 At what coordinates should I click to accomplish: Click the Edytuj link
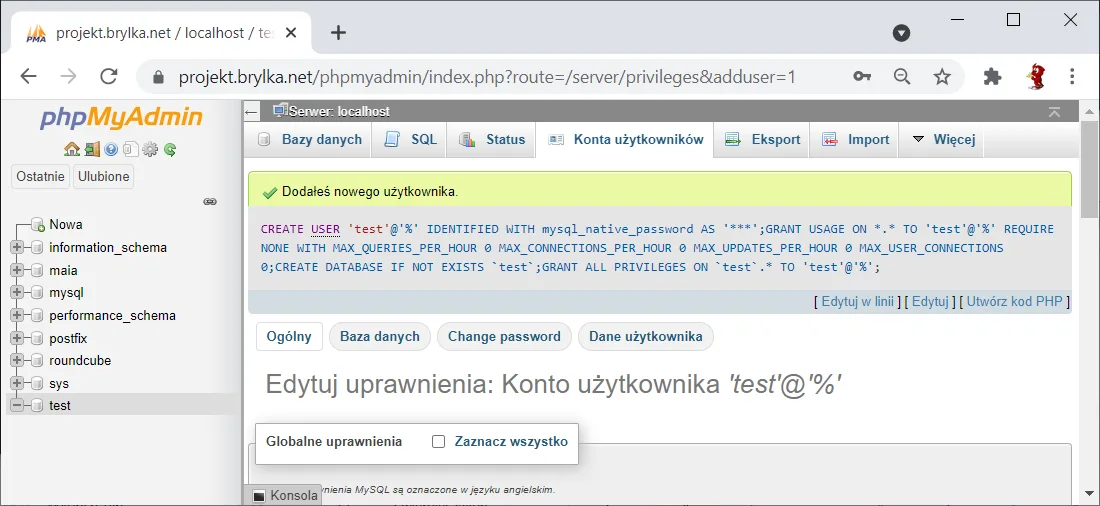tap(930, 302)
